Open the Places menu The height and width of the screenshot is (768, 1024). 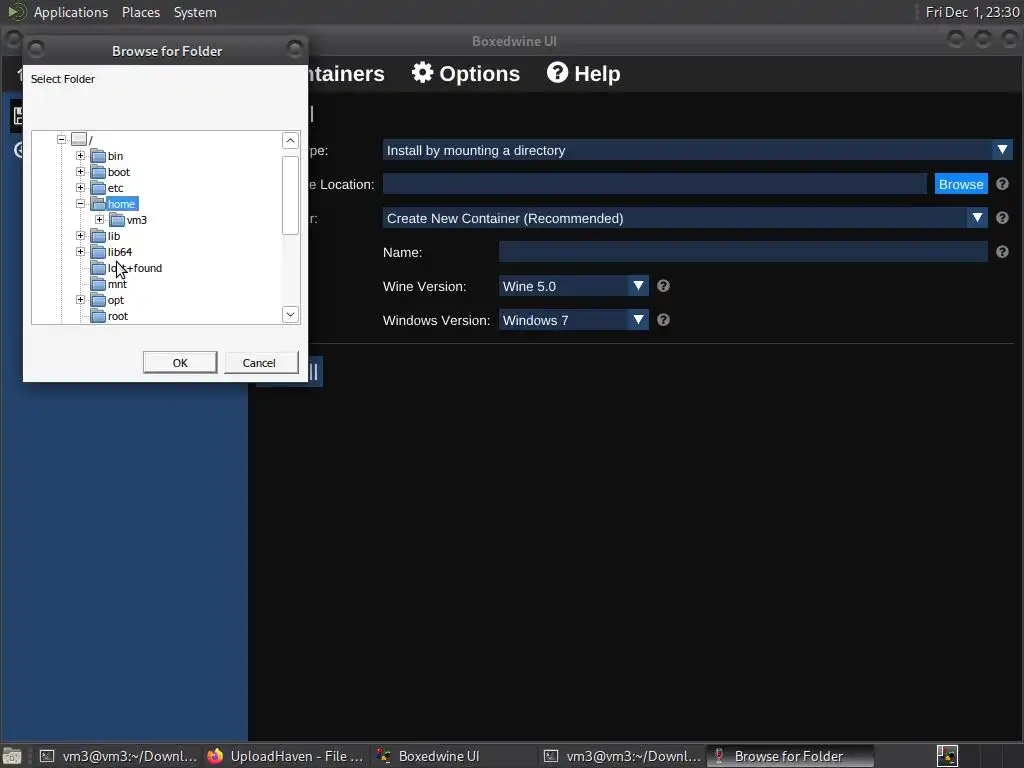tap(140, 12)
